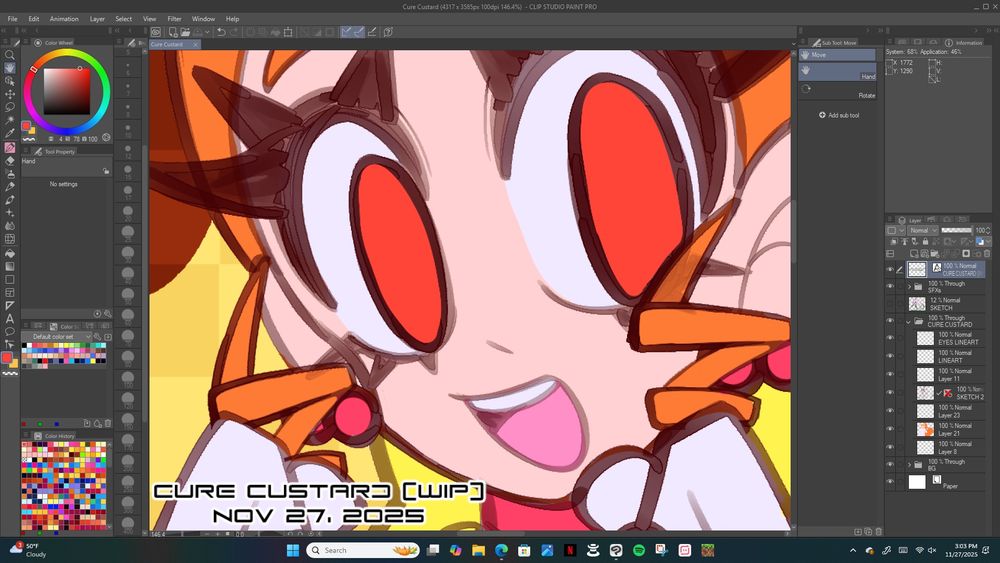Click inside the color wheel square
Viewport: 1000px width, 563px height.
[x=67, y=91]
